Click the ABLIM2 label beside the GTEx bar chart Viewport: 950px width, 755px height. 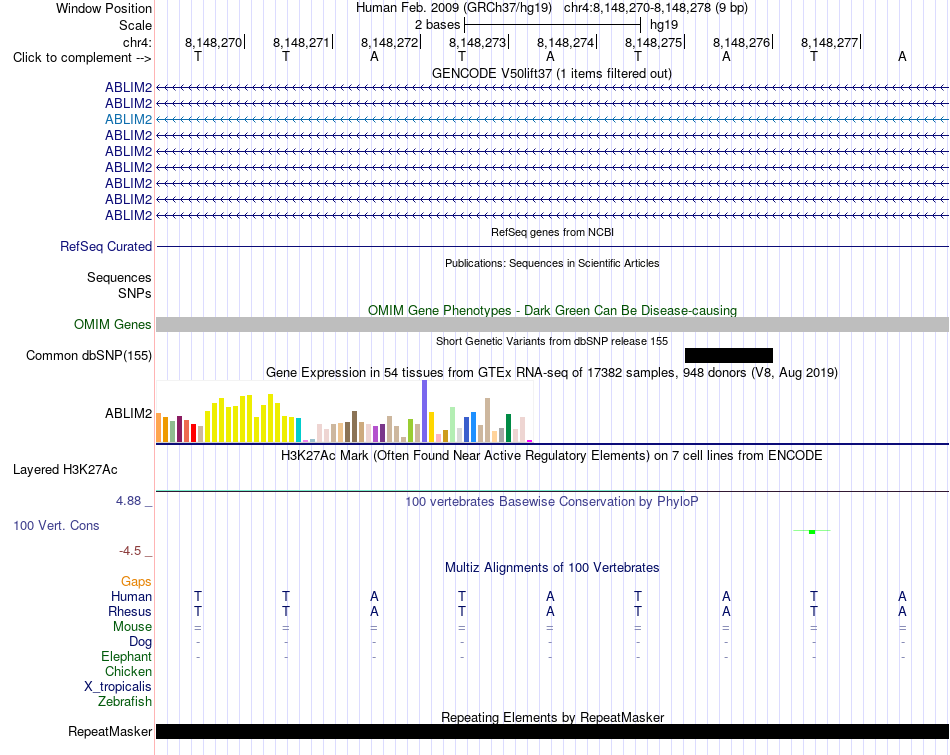click(x=128, y=413)
